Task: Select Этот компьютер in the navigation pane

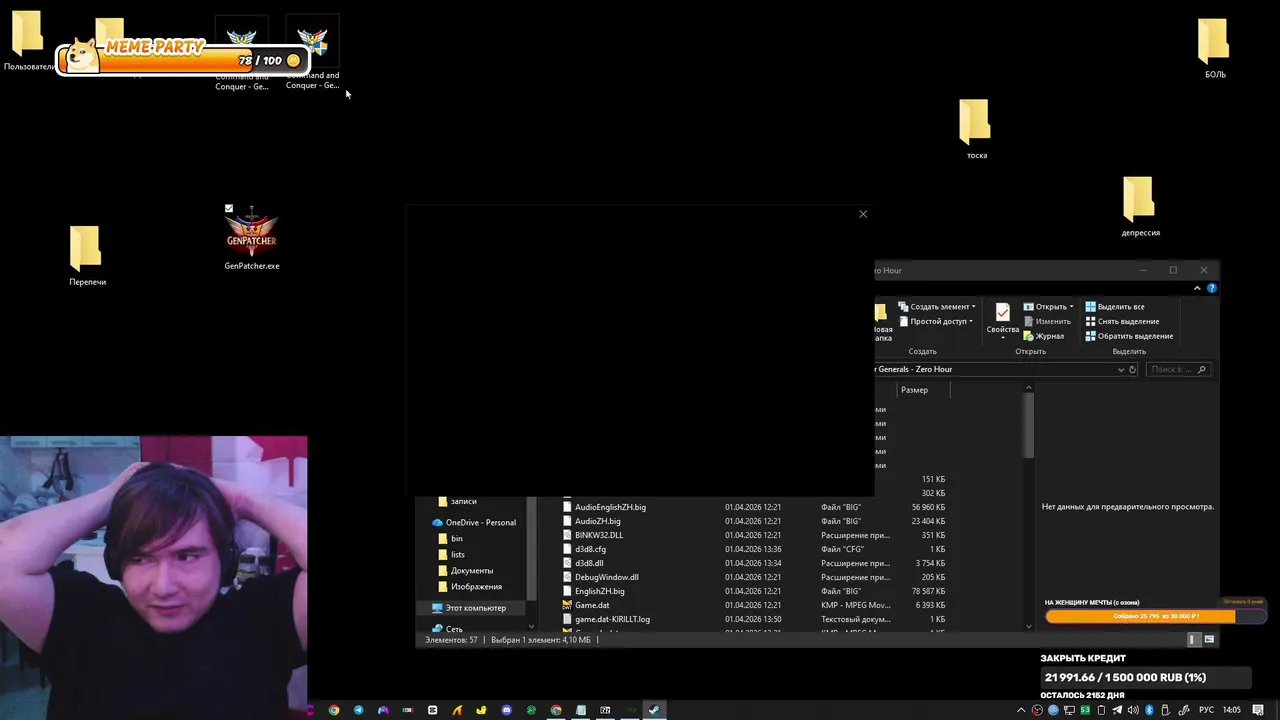Action: [469, 608]
